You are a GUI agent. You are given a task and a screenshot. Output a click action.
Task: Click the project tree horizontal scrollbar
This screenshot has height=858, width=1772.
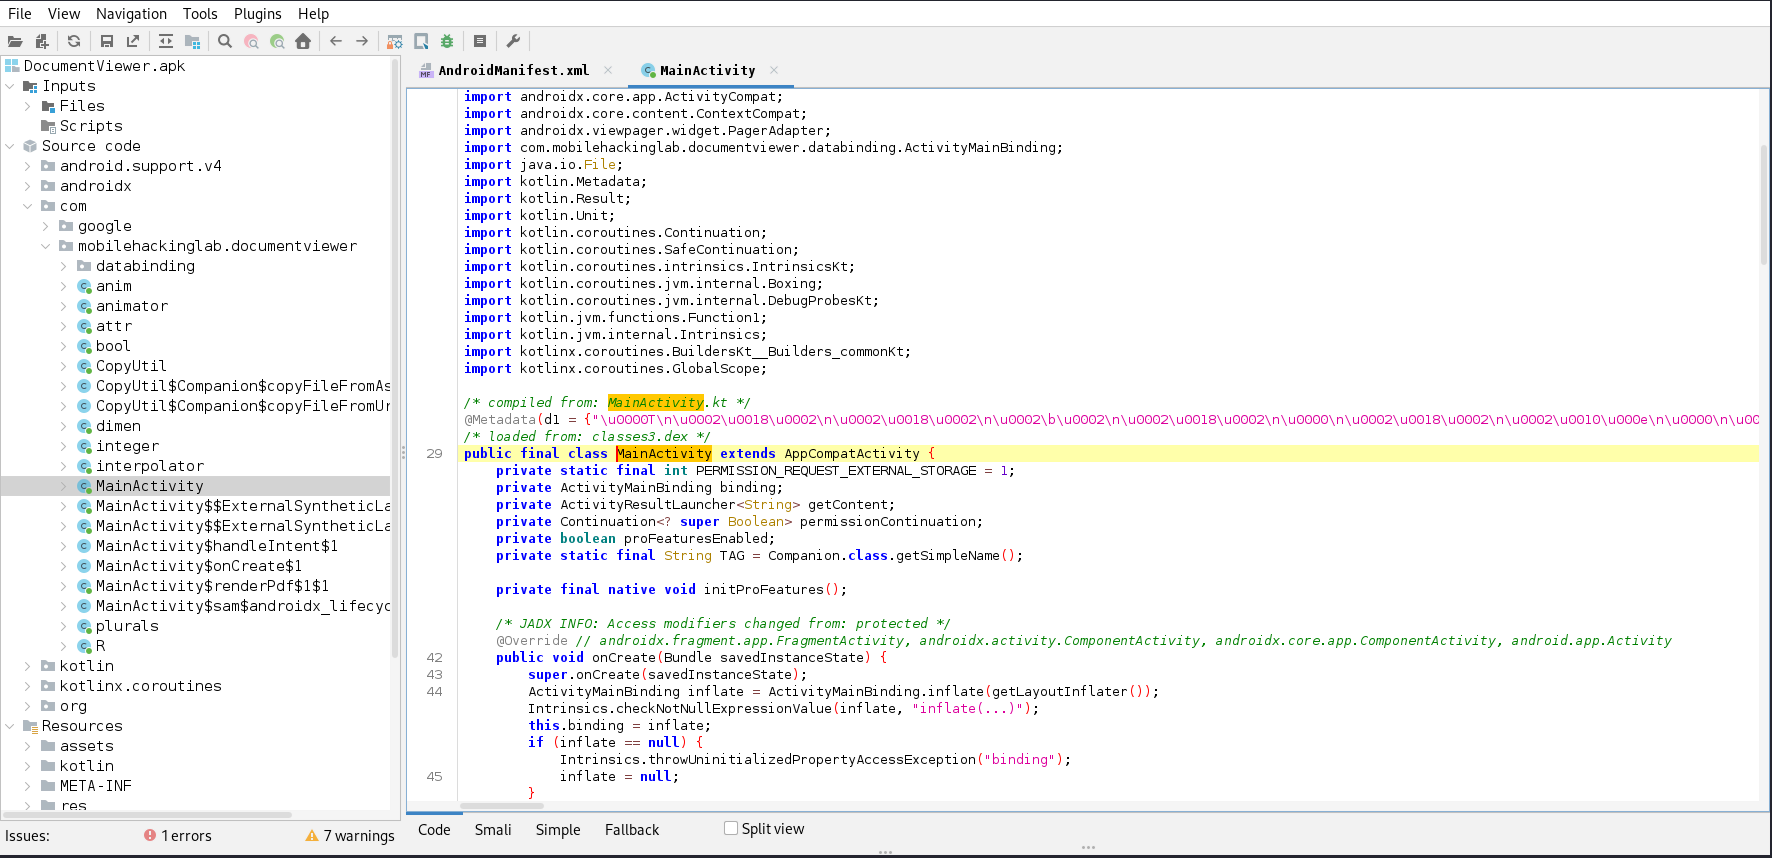[x=147, y=815]
